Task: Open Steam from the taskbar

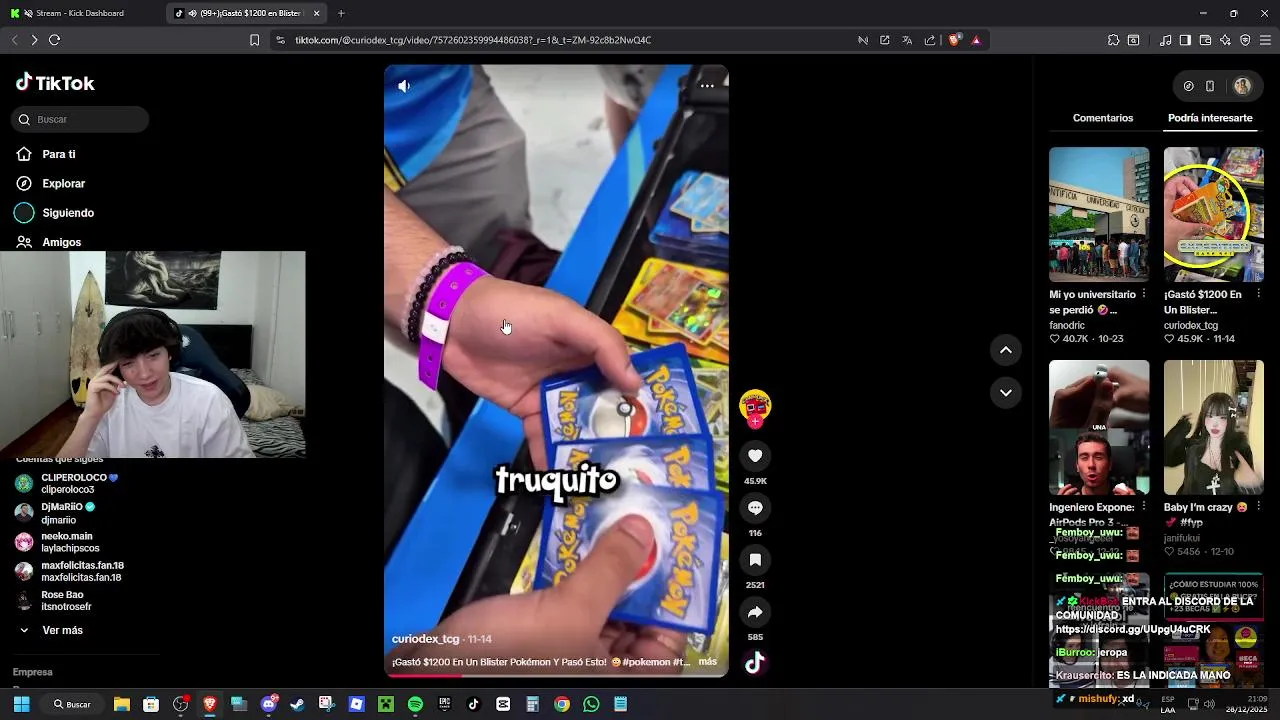Action: [297, 704]
